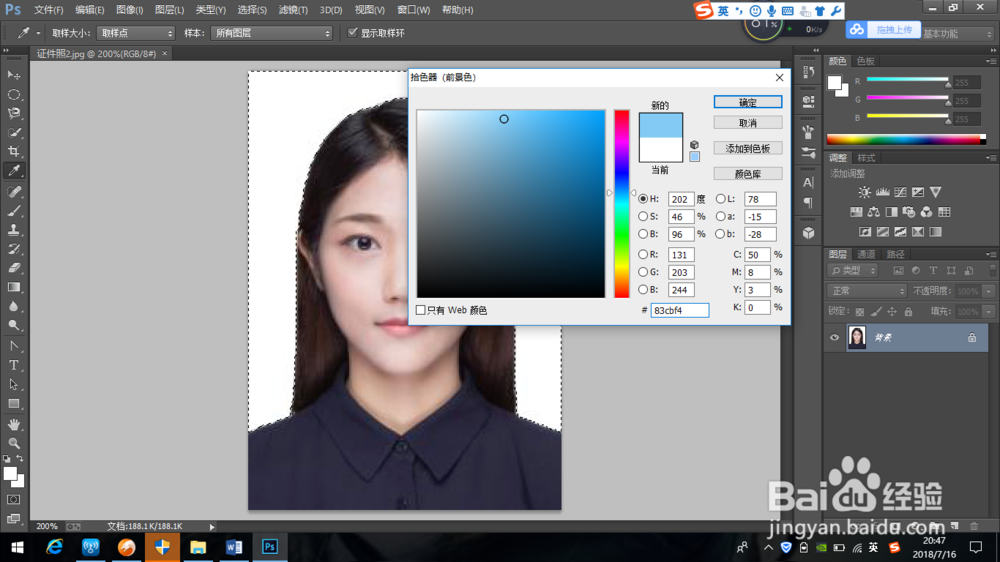Select the Quick Selection tool
Viewport: 1000px width, 562px height.
click(x=13, y=133)
